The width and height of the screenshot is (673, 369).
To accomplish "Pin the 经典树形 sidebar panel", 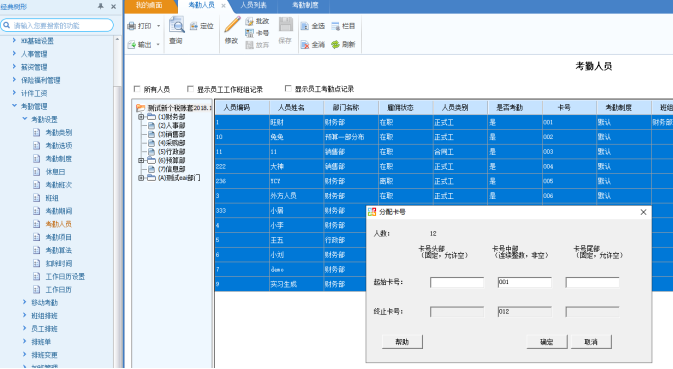I will (100, 6).
